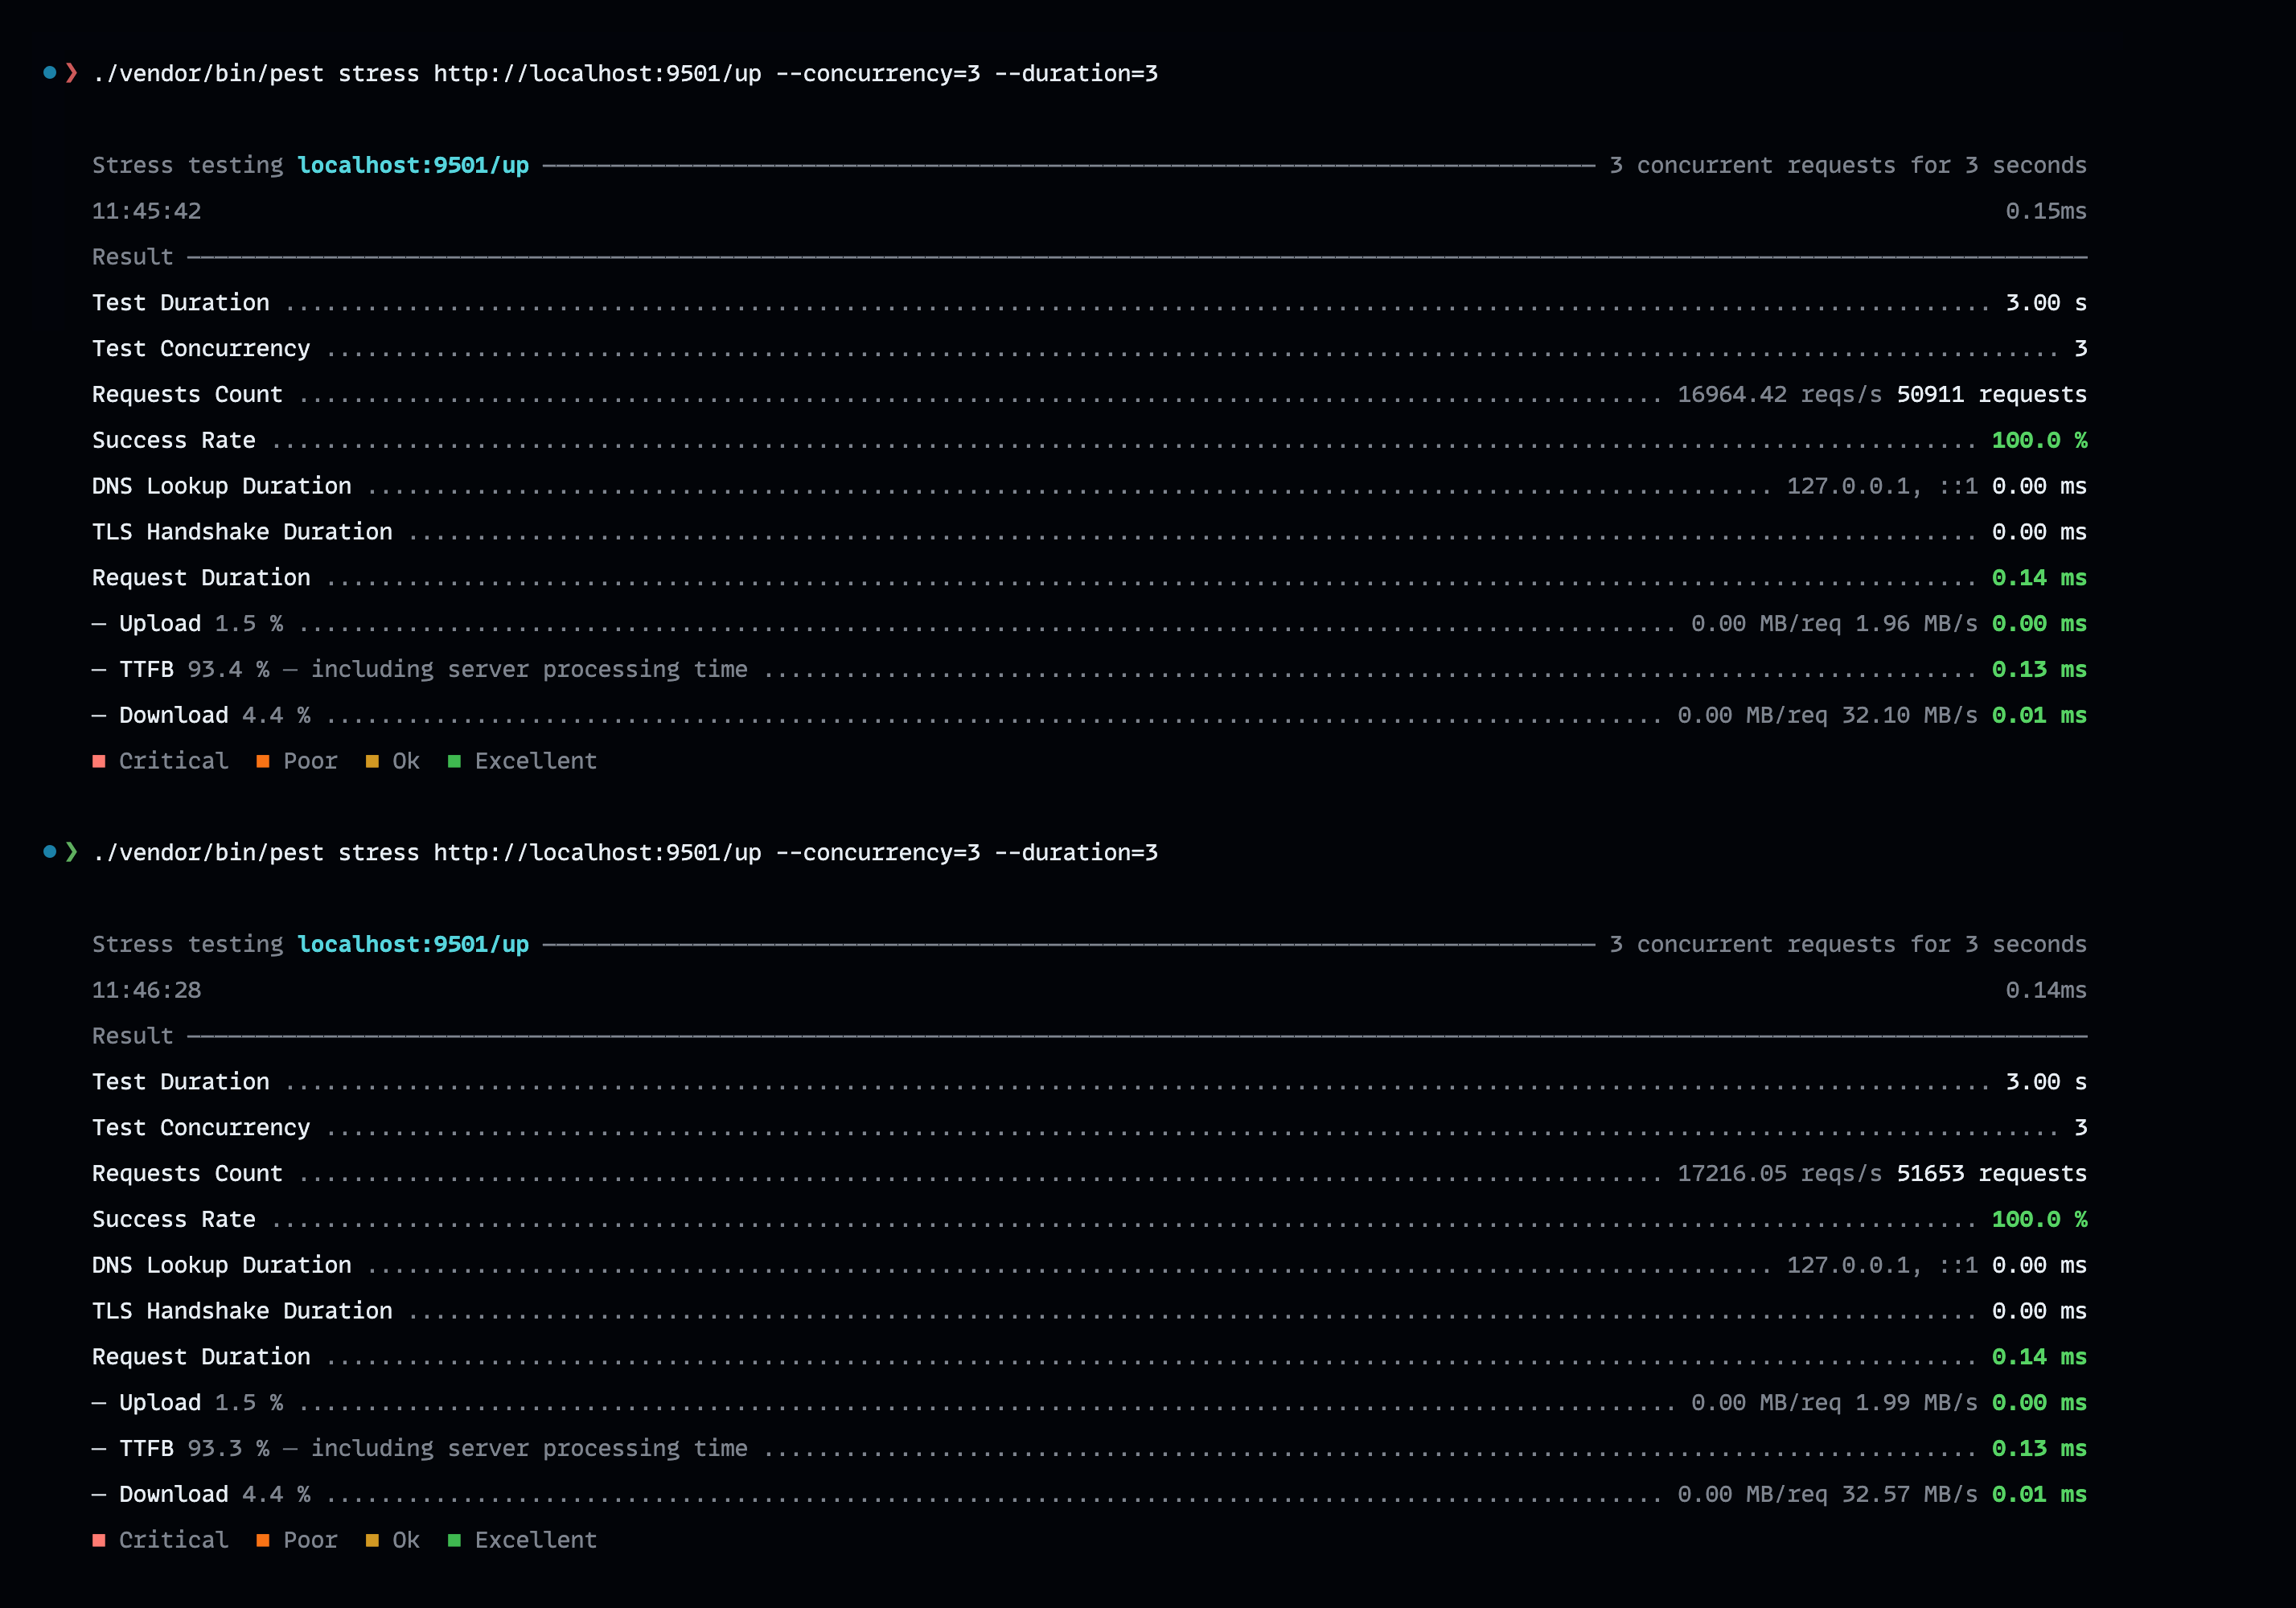This screenshot has width=2296, height=1608.
Task: Click the first '127.0.0.1, ::1' DNS address
Action: pyautogui.click(x=1882, y=487)
